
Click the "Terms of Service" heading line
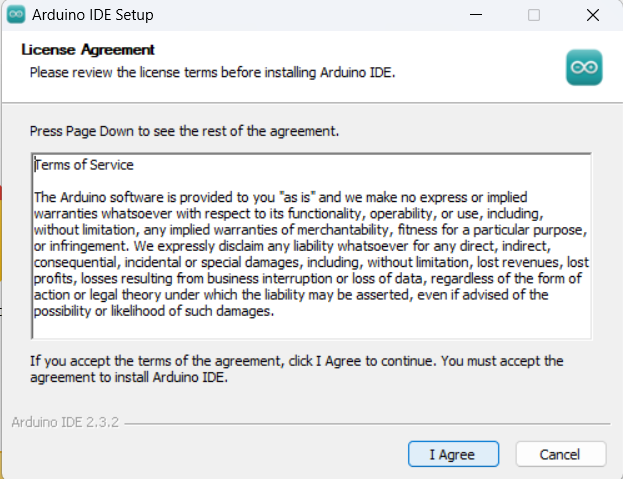[x=84, y=165]
